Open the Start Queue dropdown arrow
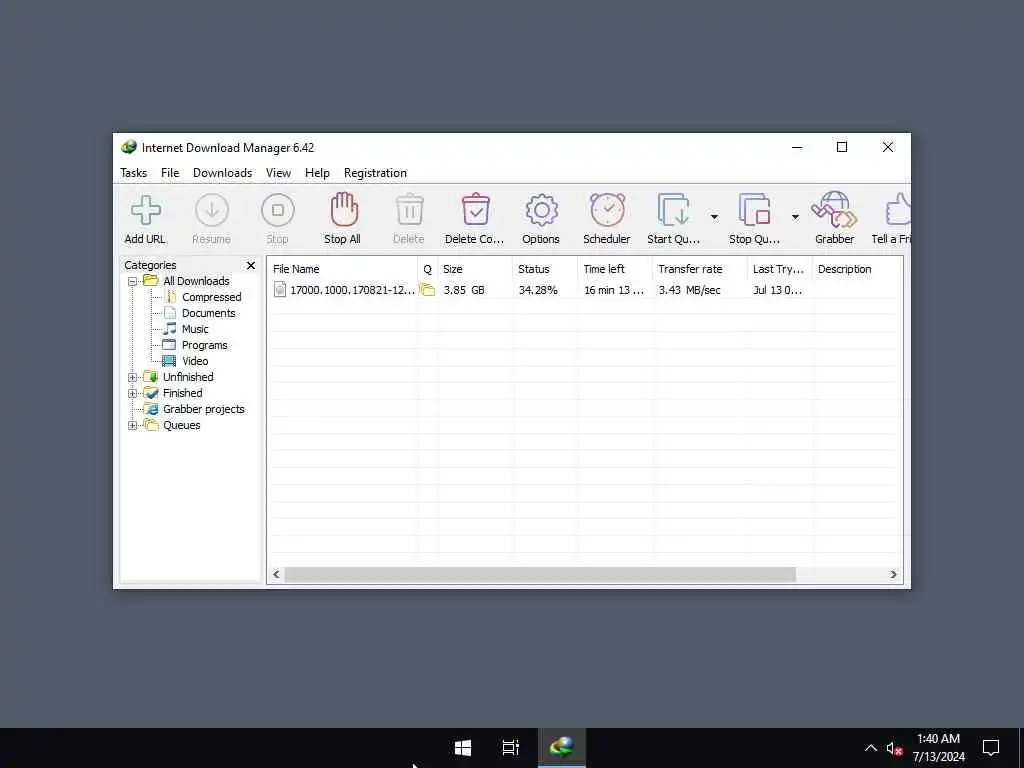This screenshot has width=1024, height=768. click(x=714, y=217)
